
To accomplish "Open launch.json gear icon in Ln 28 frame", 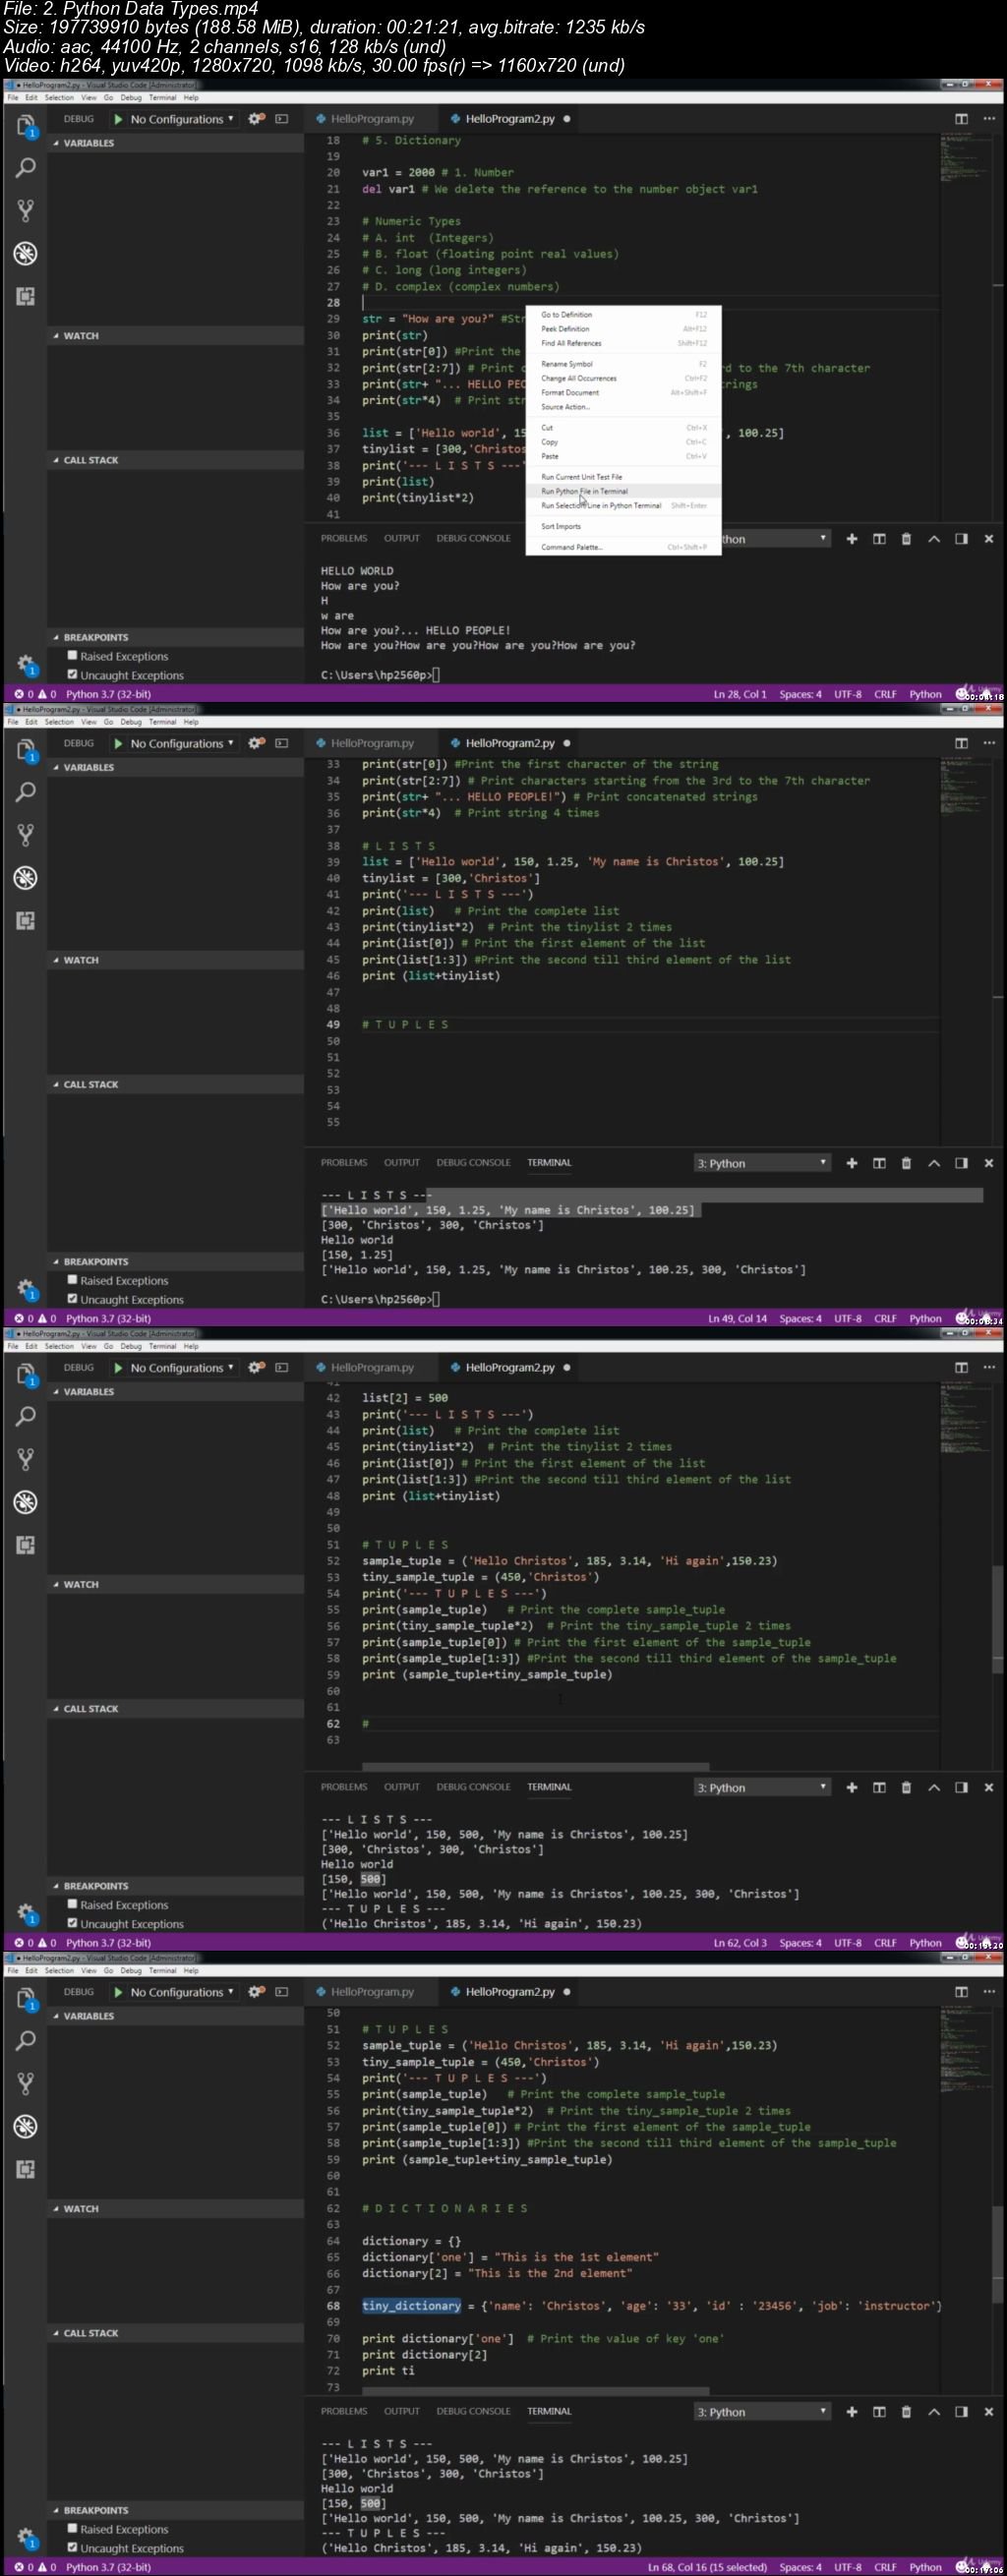I will click(x=257, y=119).
